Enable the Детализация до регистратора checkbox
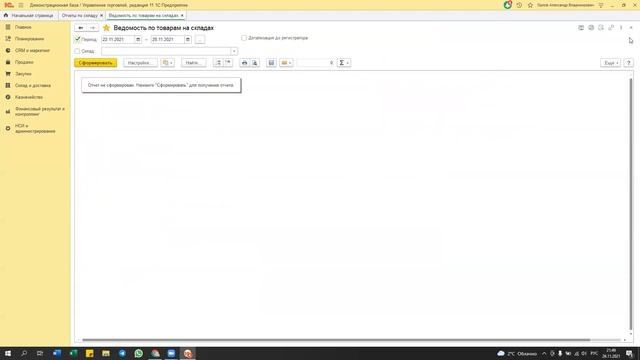Image resolution: width=640 pixels, height=360 pixels. 244,38
